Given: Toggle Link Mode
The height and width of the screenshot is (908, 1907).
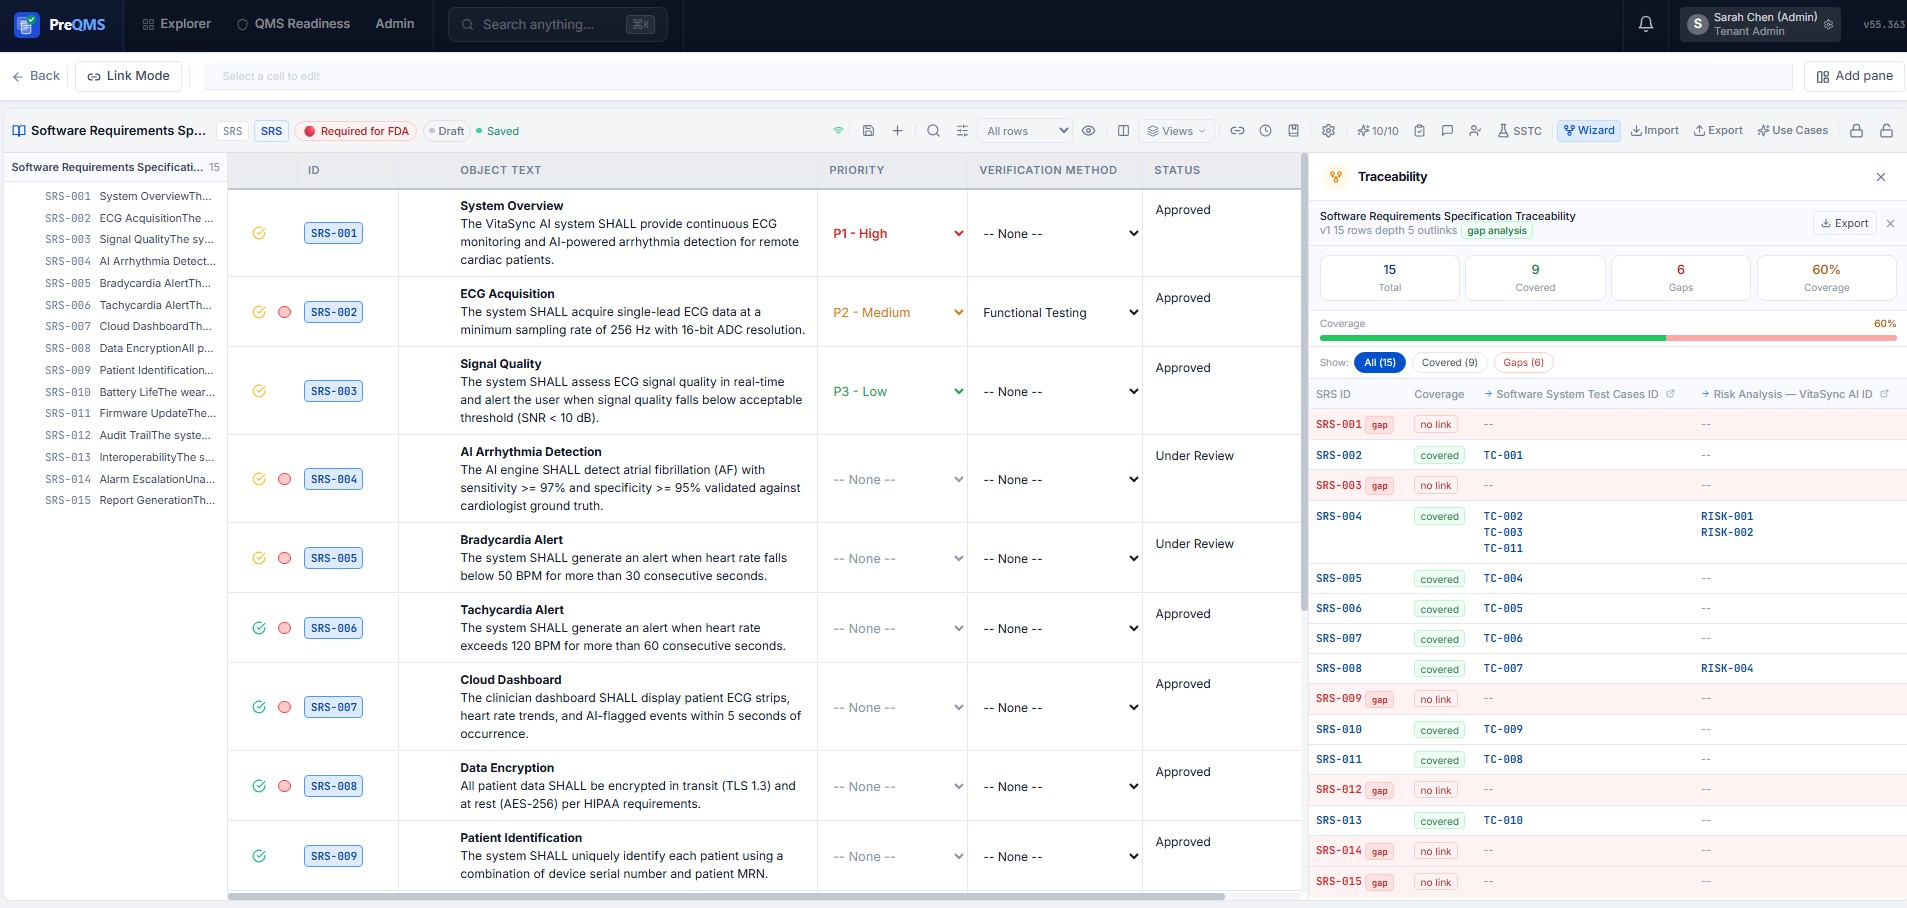Looking at the screenshot, I should point(128,76).
